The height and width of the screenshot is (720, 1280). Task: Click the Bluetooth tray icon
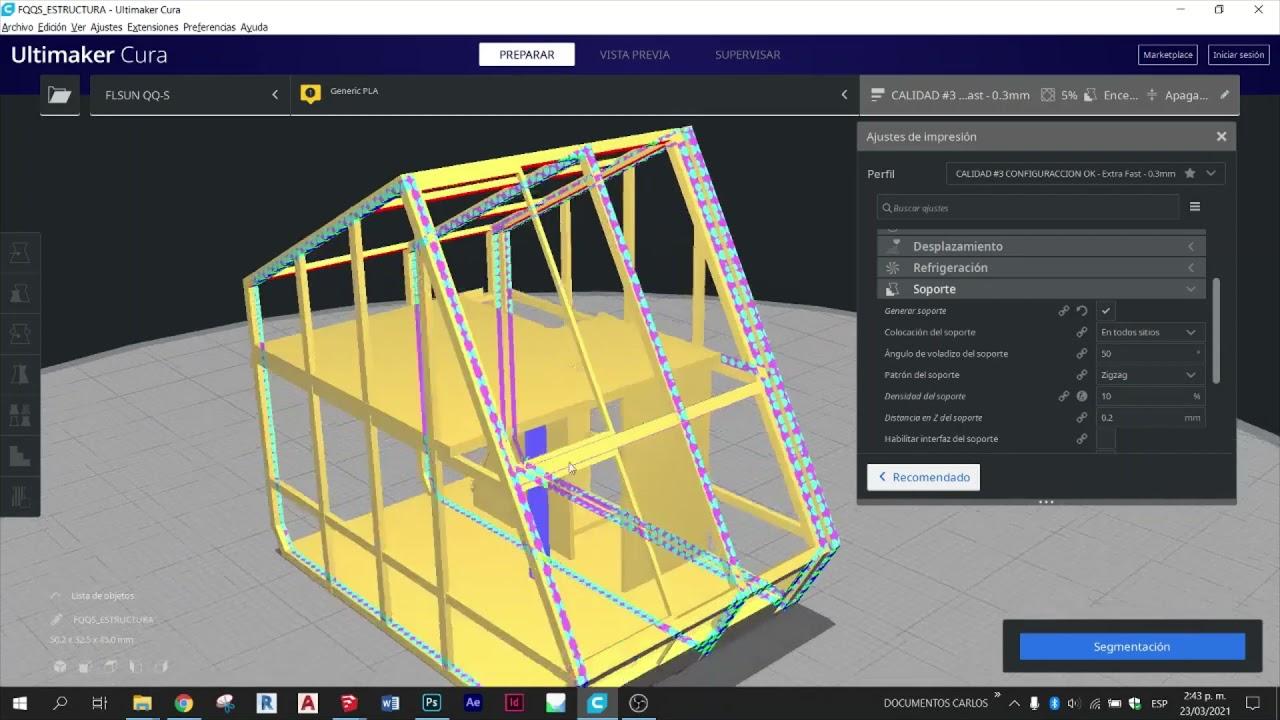(x=1054, y=703)
